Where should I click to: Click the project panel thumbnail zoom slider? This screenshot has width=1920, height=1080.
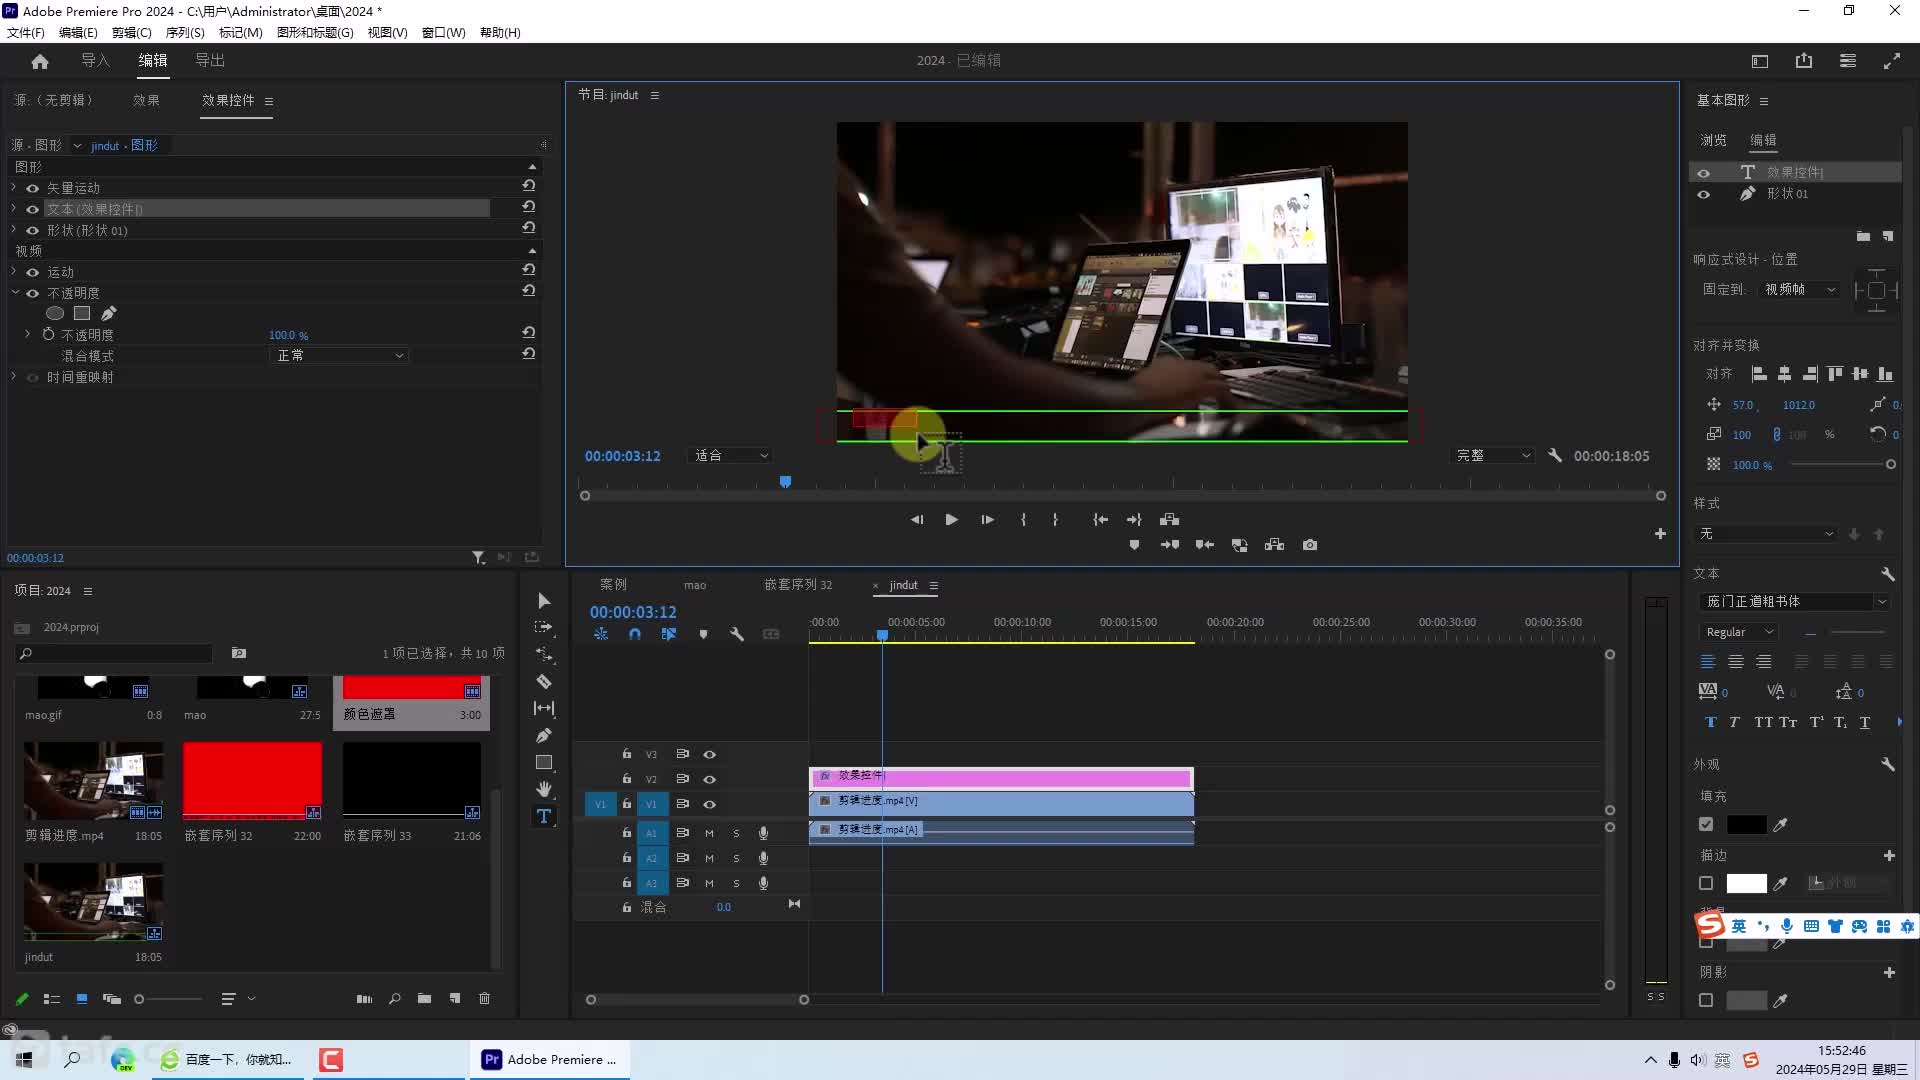tap(168, 999)
